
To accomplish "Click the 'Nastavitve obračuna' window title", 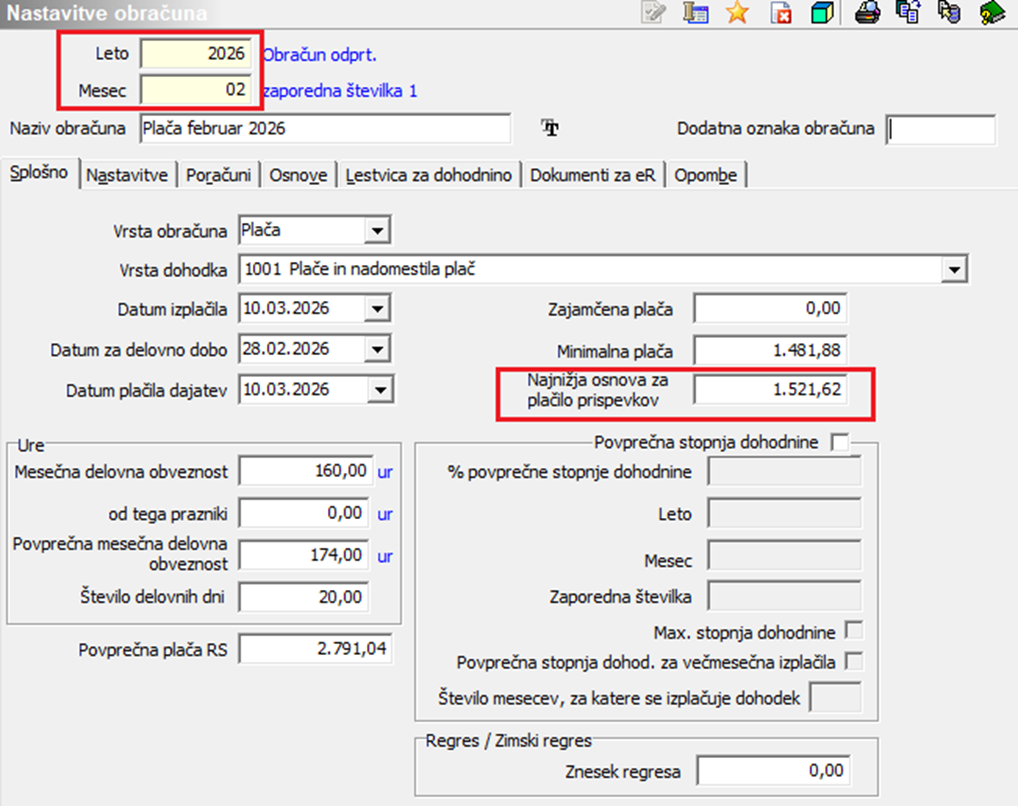I will [x=106, y=13].
